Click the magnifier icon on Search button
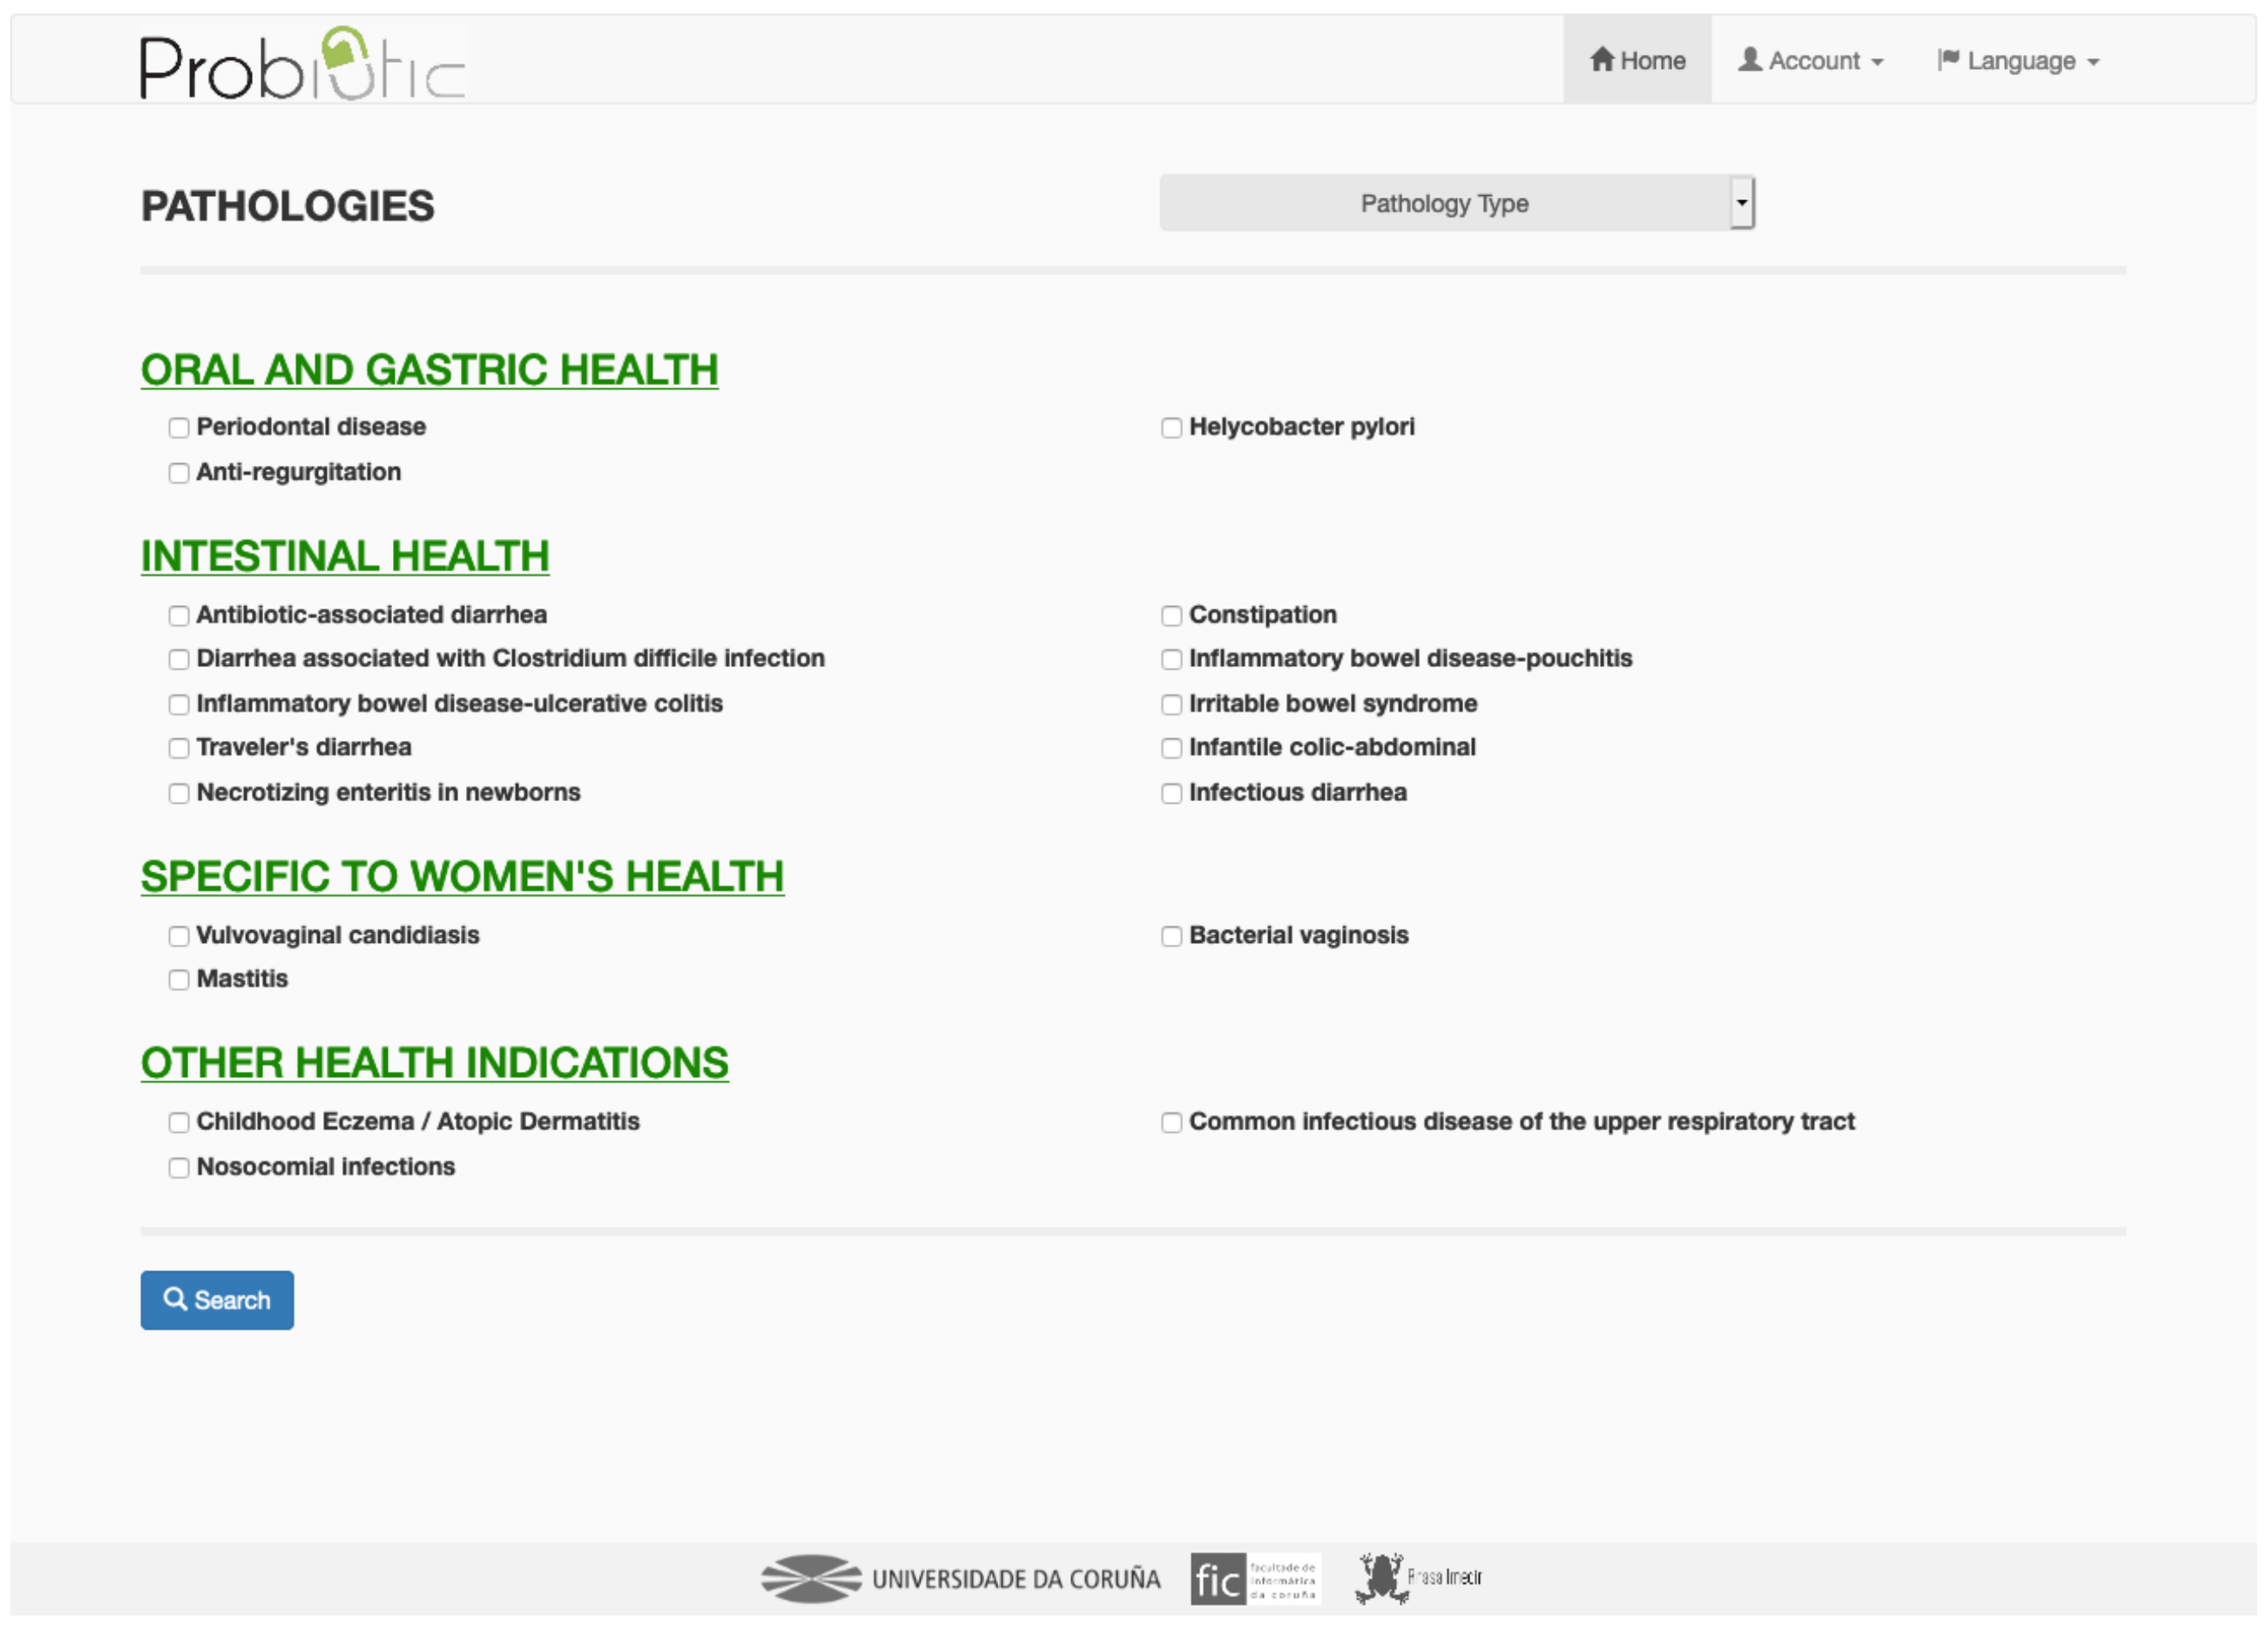The image size is (2268, 1628). click(x=175, y=1299)
